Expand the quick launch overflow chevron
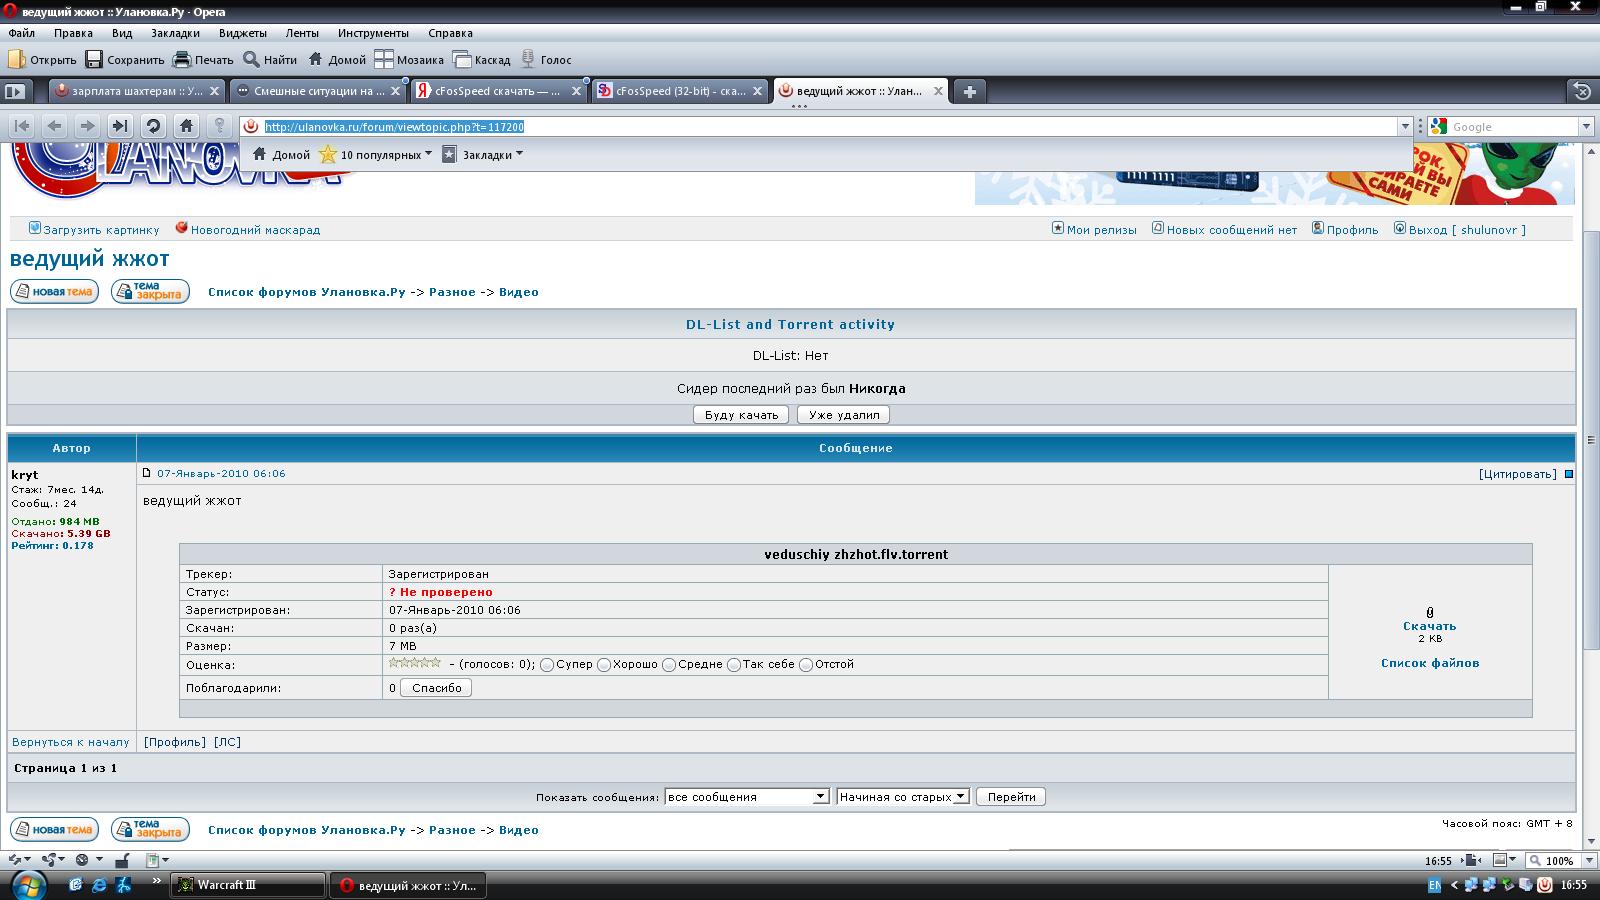Screen dimensions: 1600x900 [156, 881]
